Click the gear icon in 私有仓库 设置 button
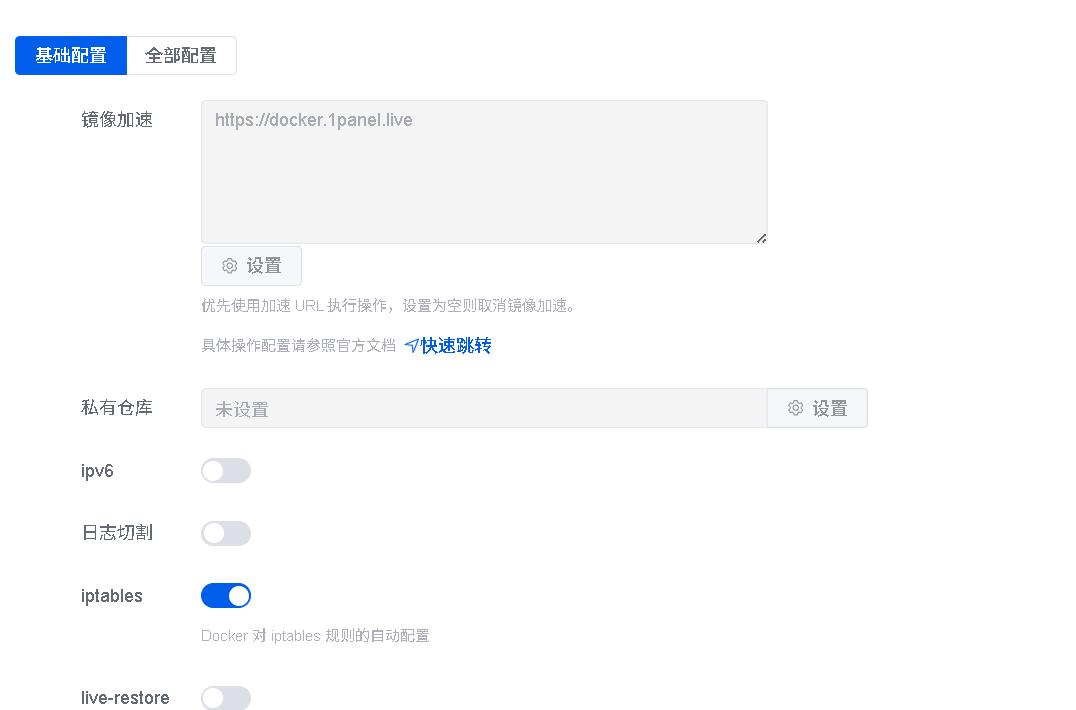This screenshot has height=710, width=1076. coord(795,408)
